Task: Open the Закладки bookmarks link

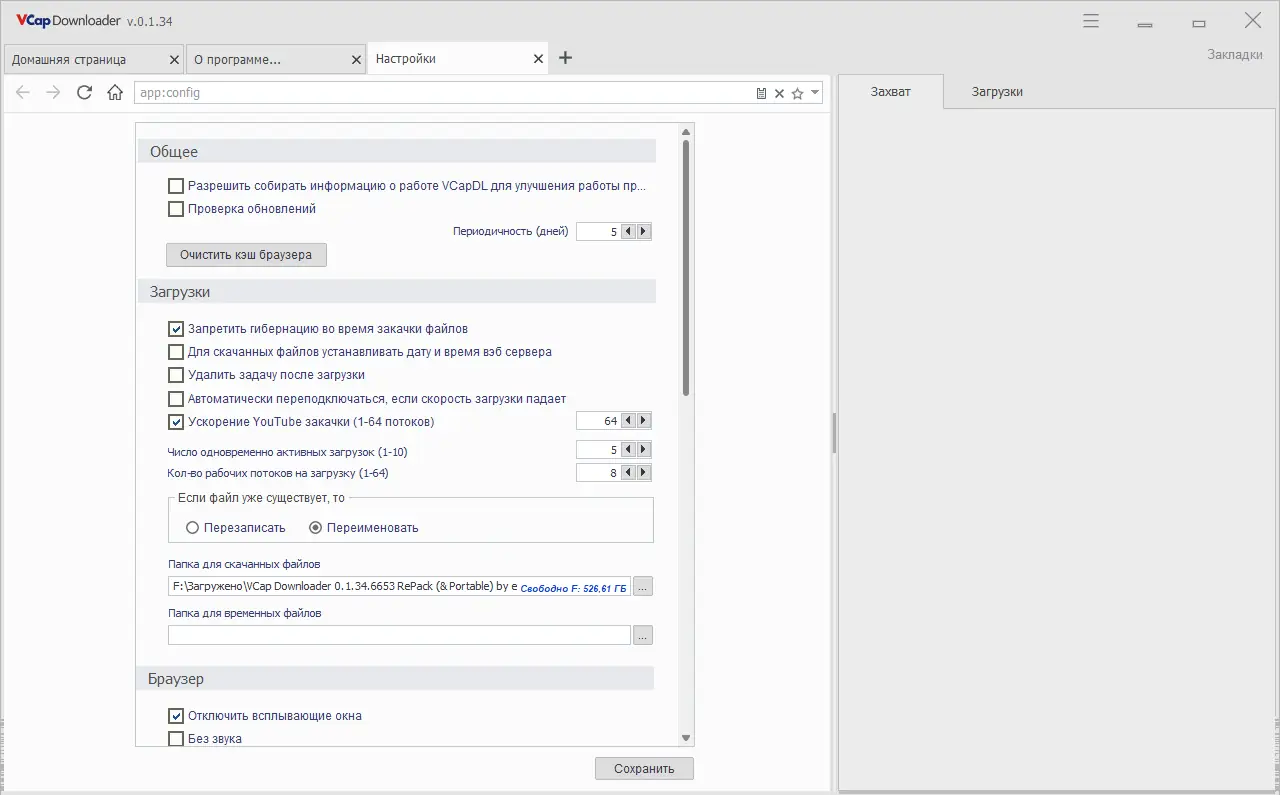Action: 1235,54
